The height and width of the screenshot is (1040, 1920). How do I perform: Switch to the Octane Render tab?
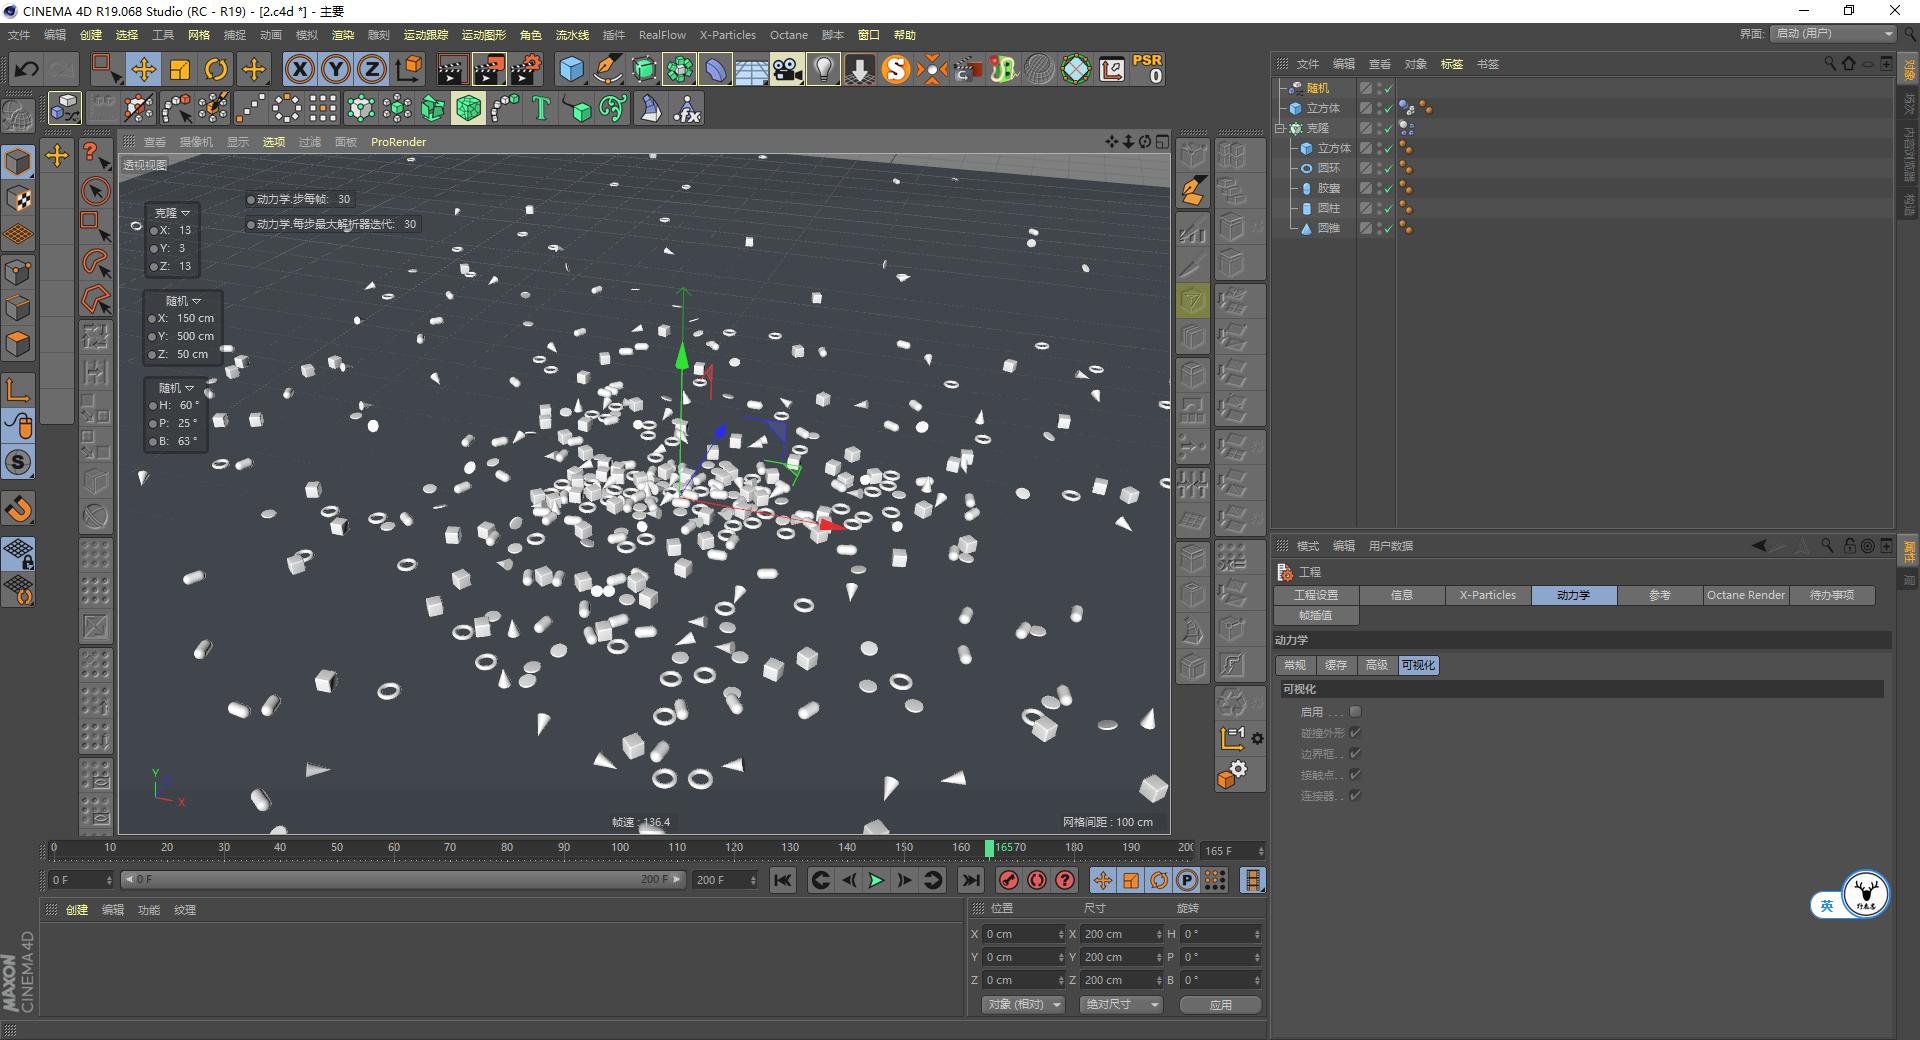pyautogui.click(x=1745, y=595)
